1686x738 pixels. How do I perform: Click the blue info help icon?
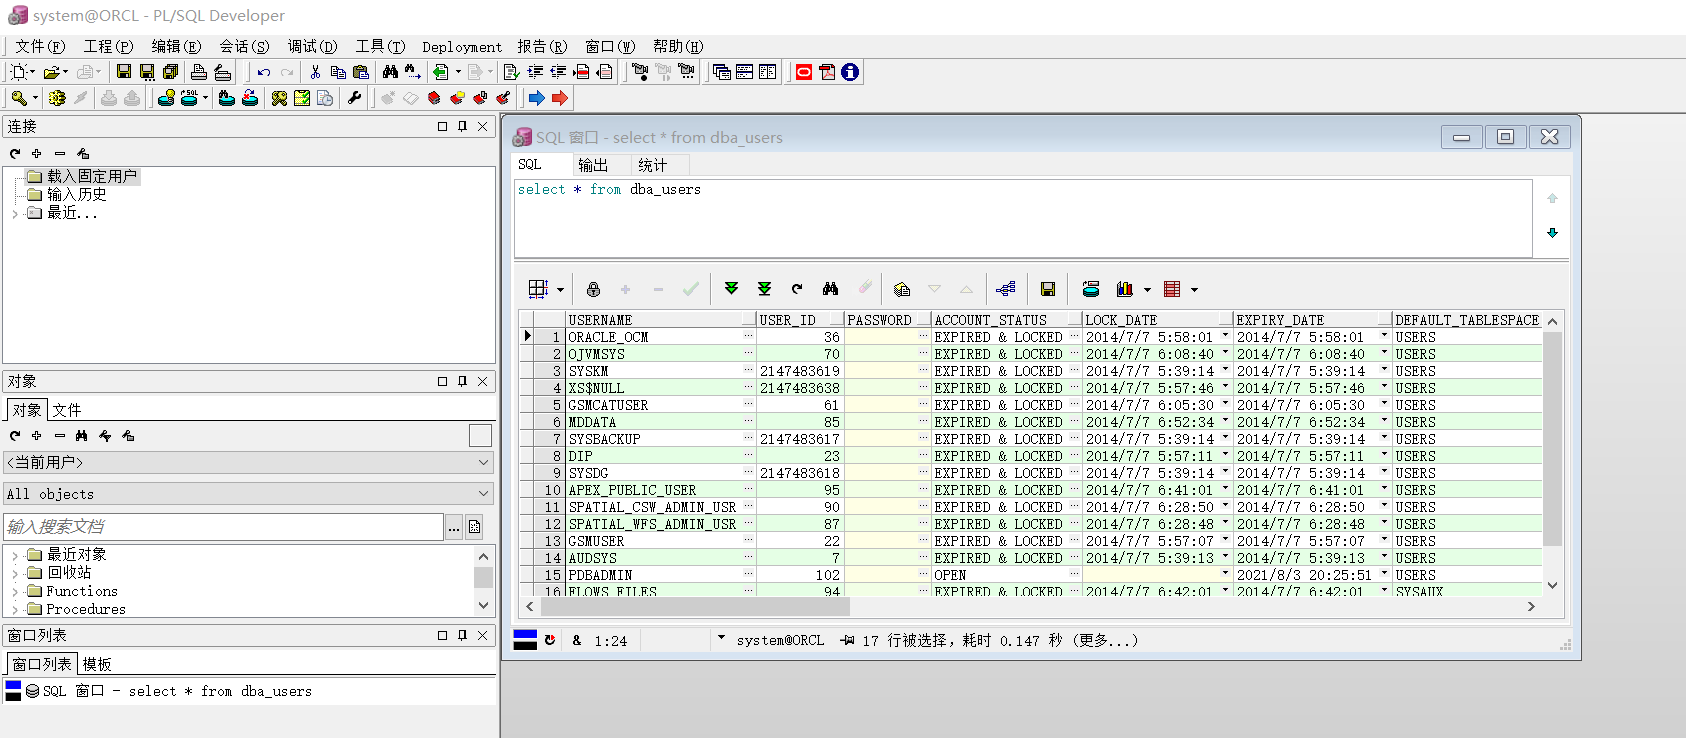coord(850,72)
